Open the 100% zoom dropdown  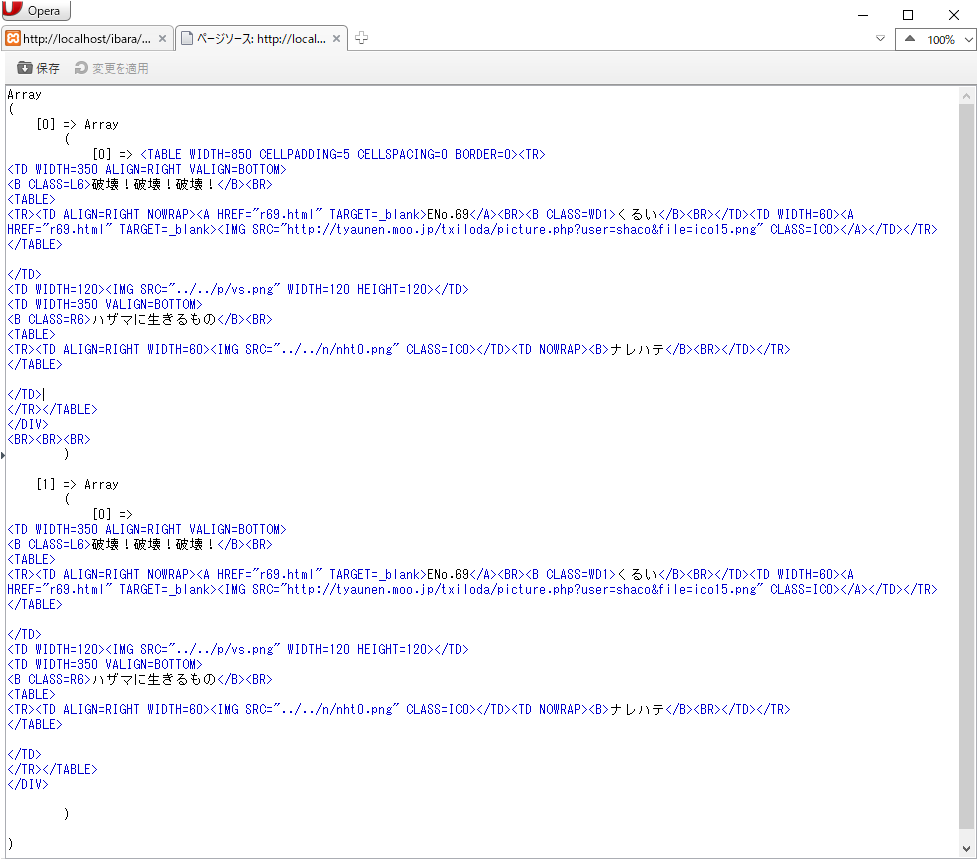(x=968, y=39)
